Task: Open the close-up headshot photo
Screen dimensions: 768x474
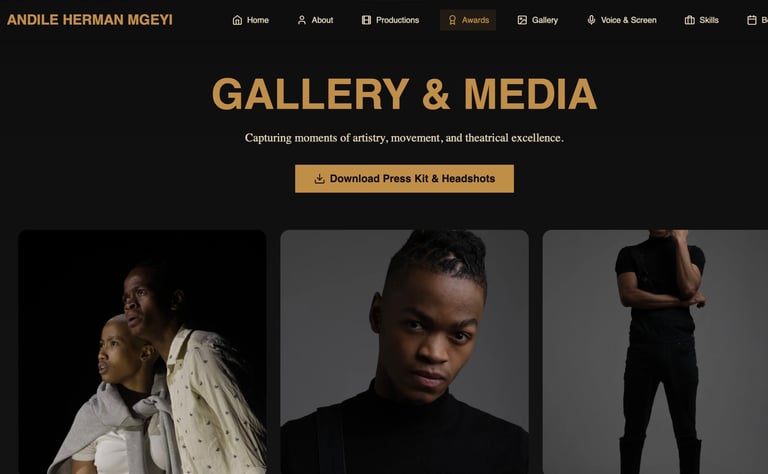Action: tap(405, 352)
